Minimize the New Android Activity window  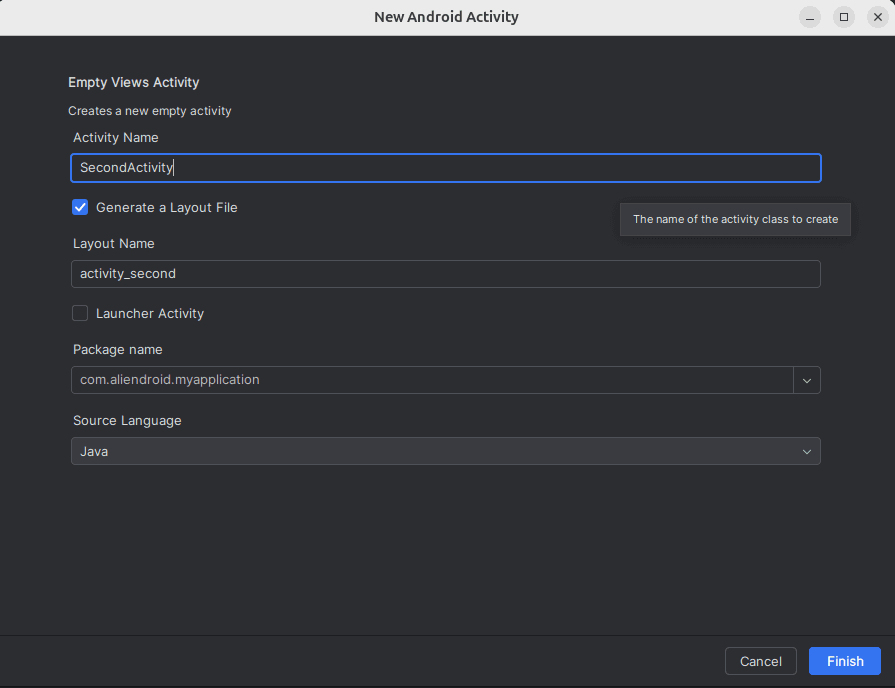[809, 17]
